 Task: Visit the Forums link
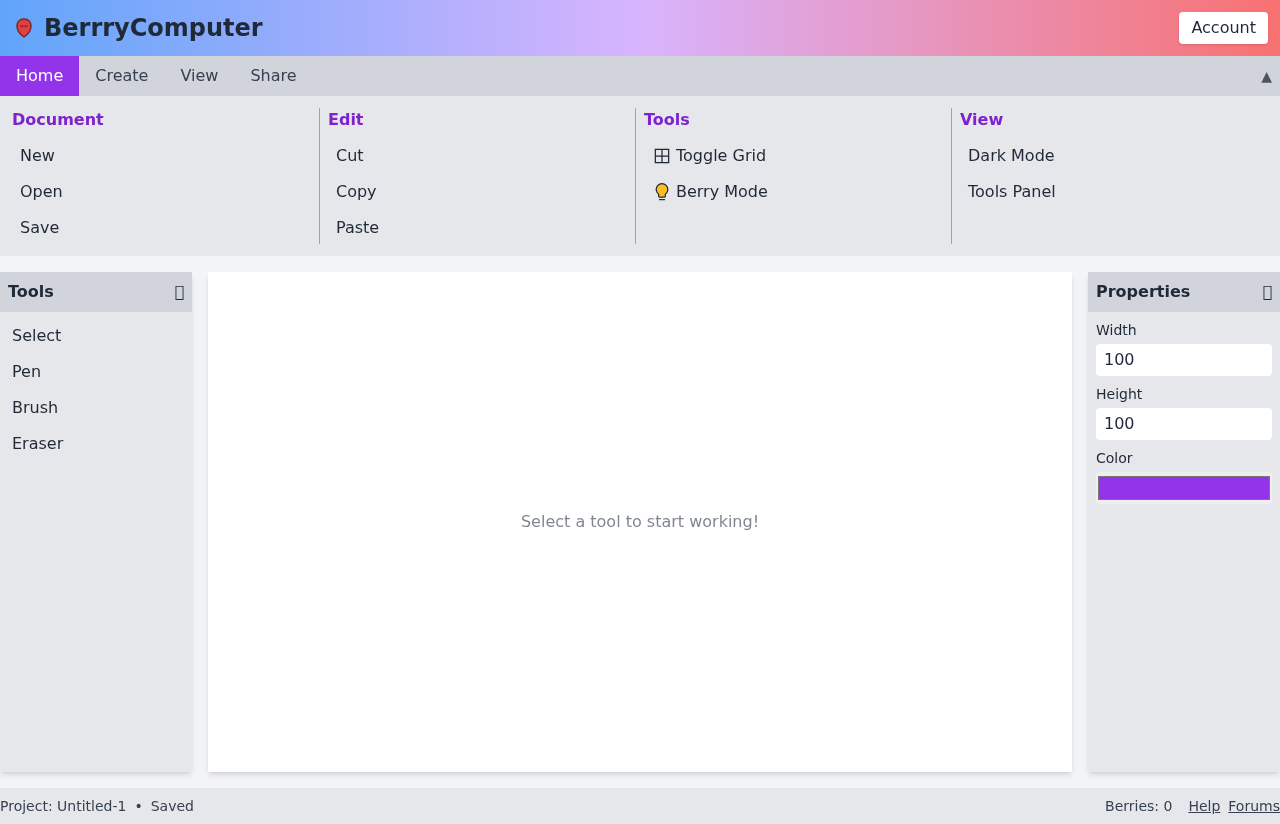tap(1254, 805)
